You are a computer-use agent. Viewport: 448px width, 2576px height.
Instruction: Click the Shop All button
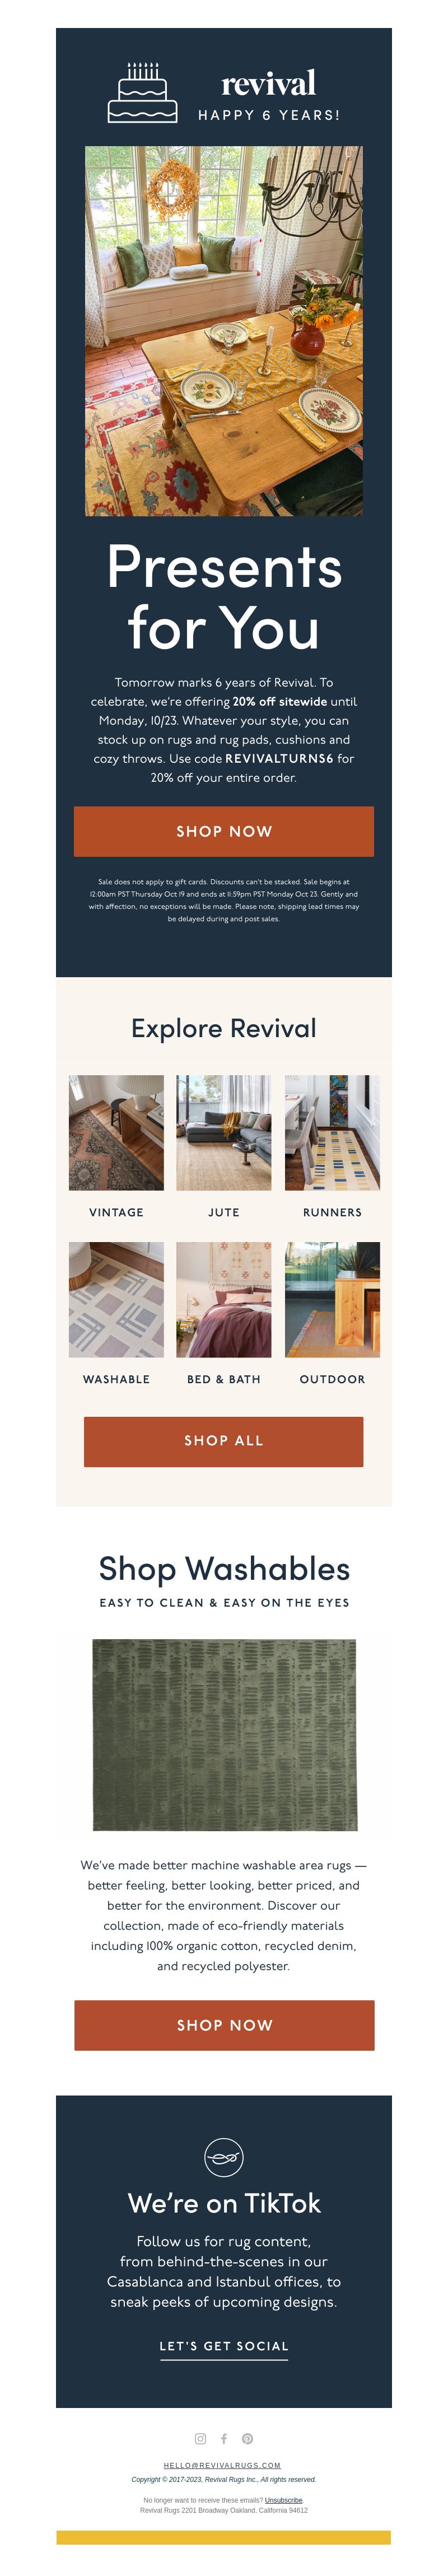224,1441
